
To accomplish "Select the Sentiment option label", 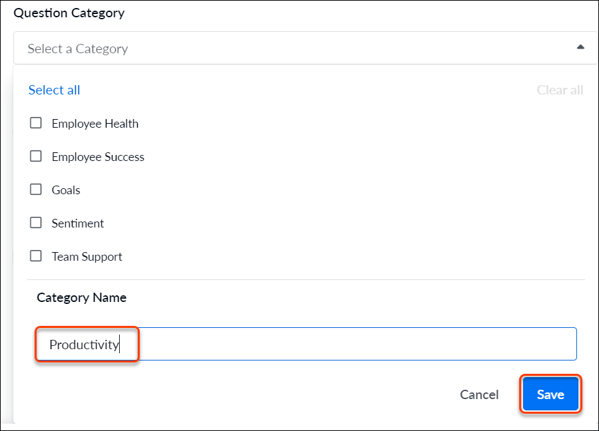I will coord(78,224).
